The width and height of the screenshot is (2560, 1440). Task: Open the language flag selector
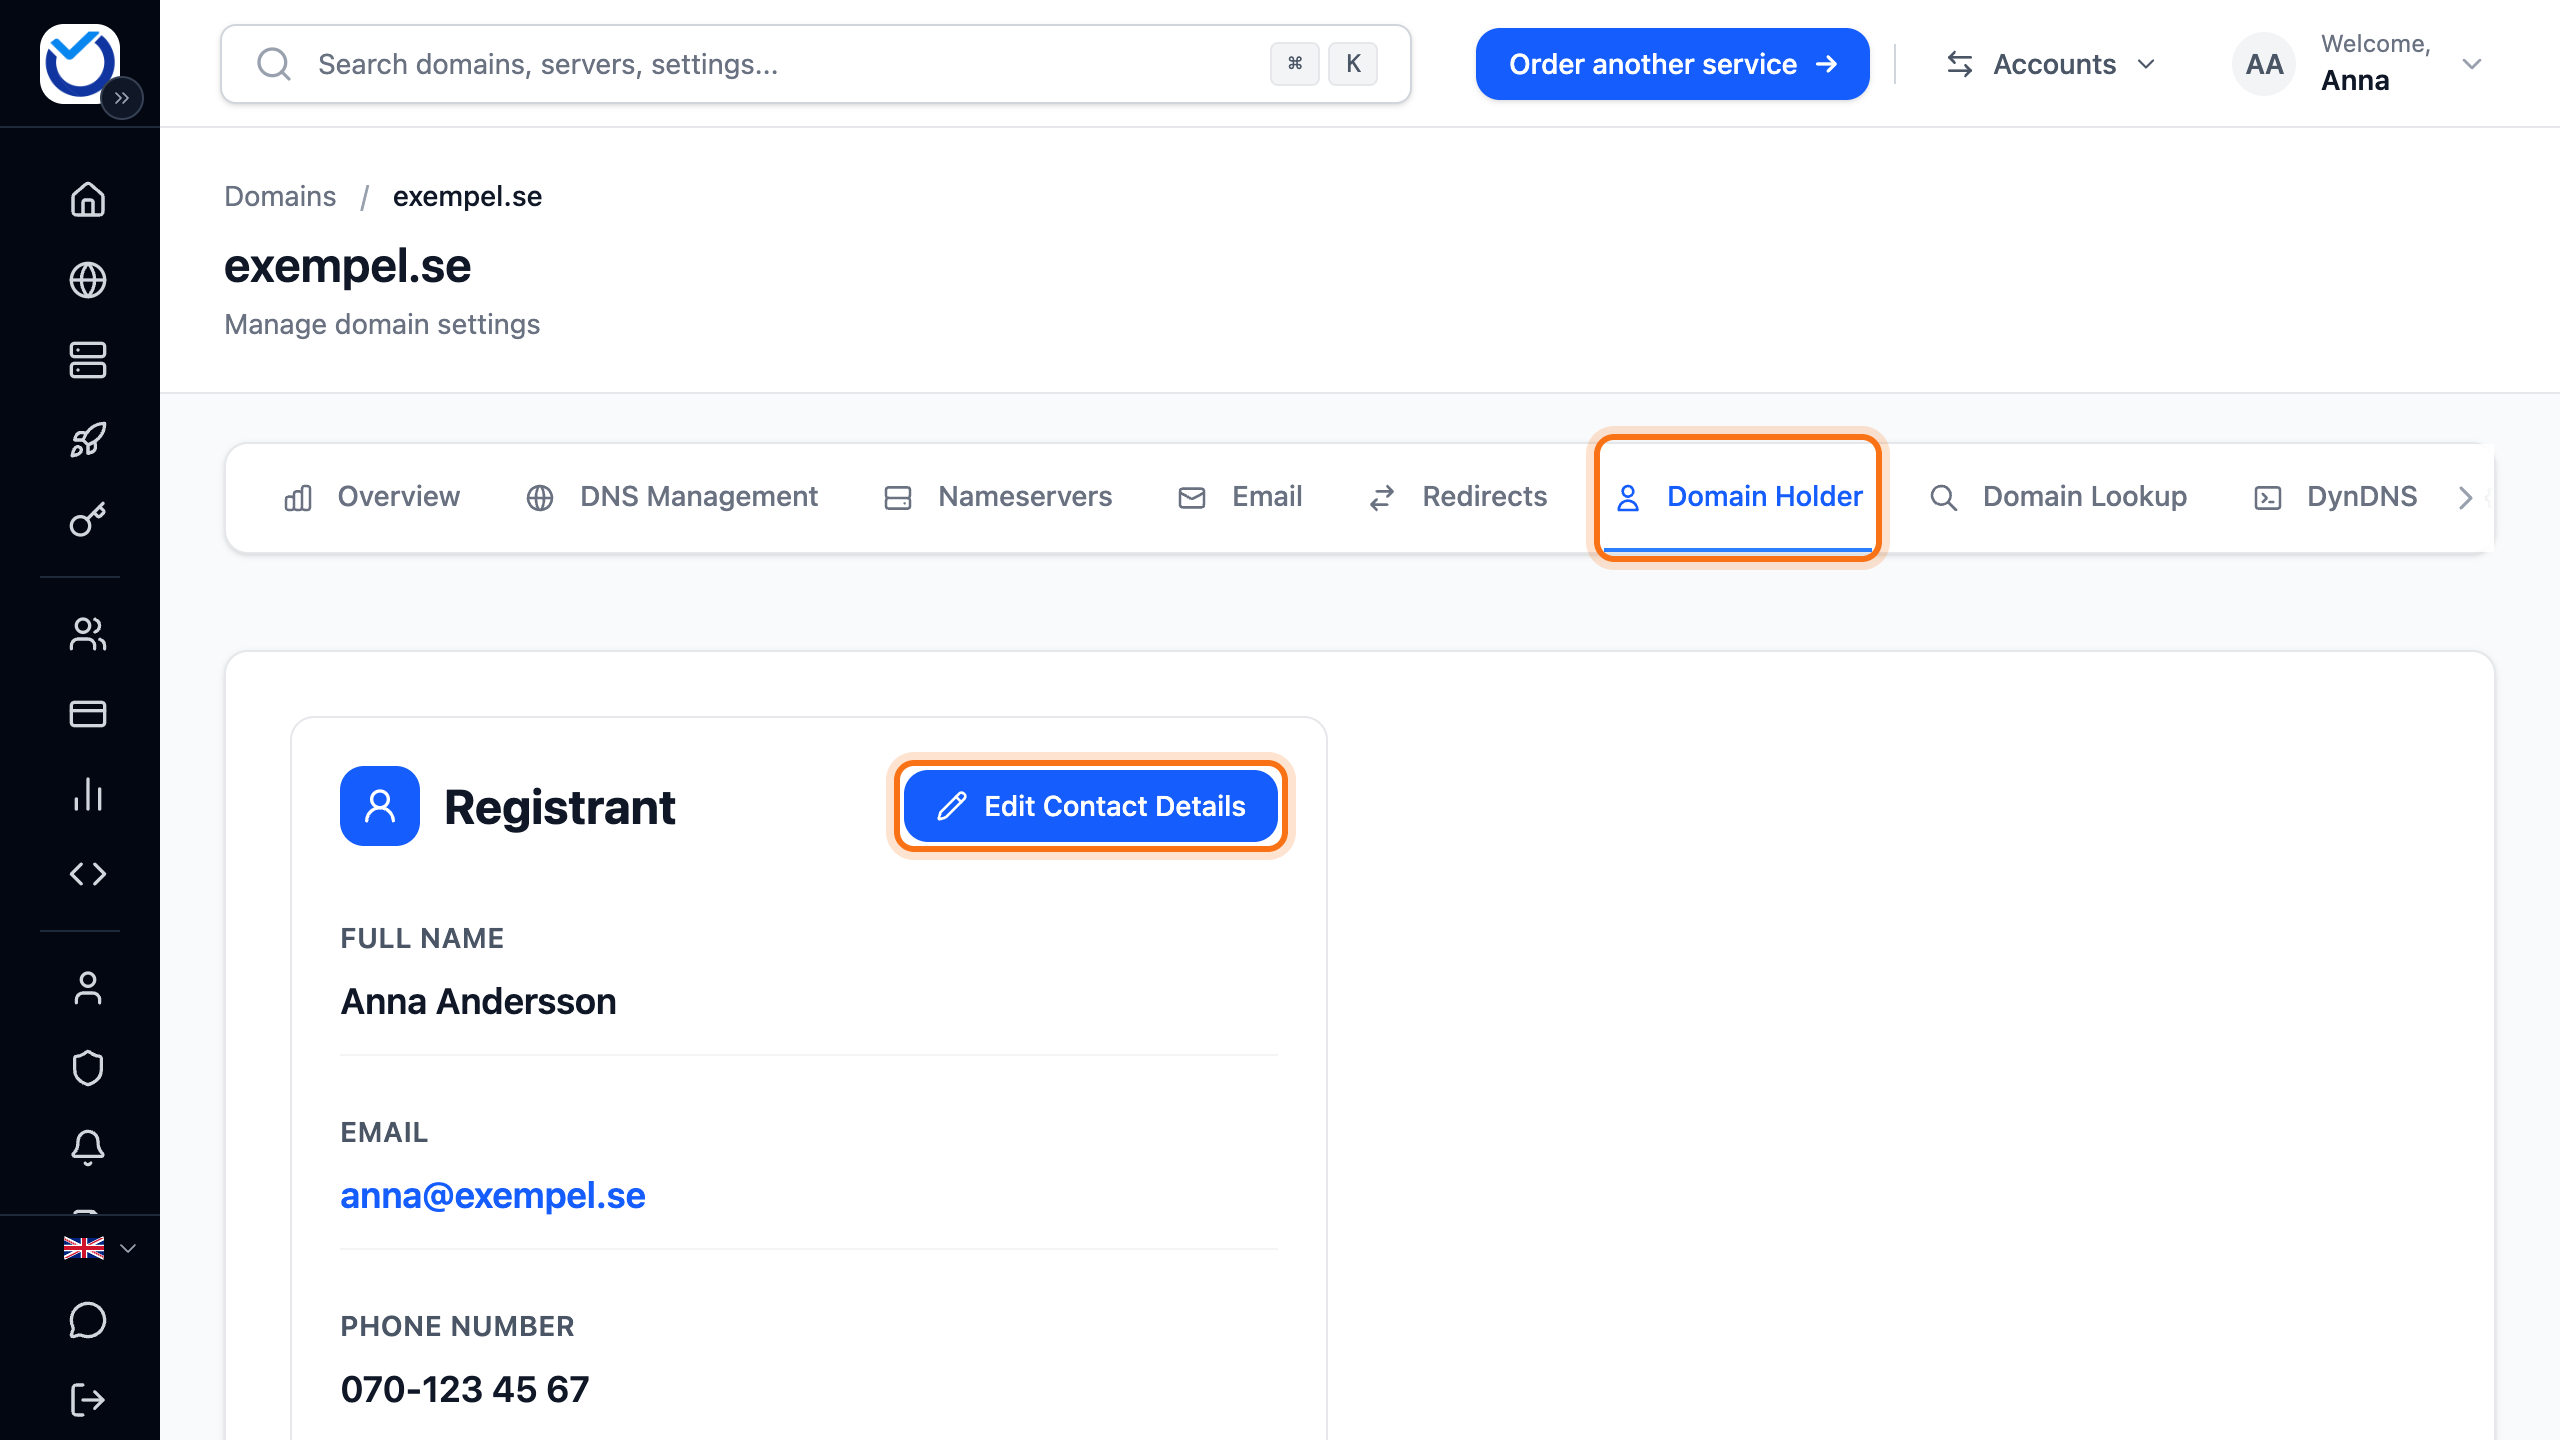[x=99, y=1248]
